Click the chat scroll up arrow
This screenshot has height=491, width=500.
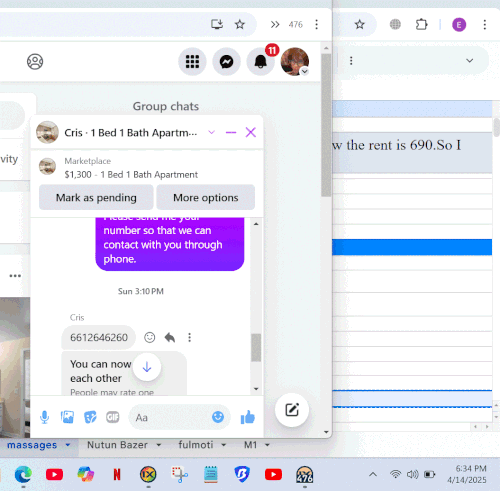point(256,224)
